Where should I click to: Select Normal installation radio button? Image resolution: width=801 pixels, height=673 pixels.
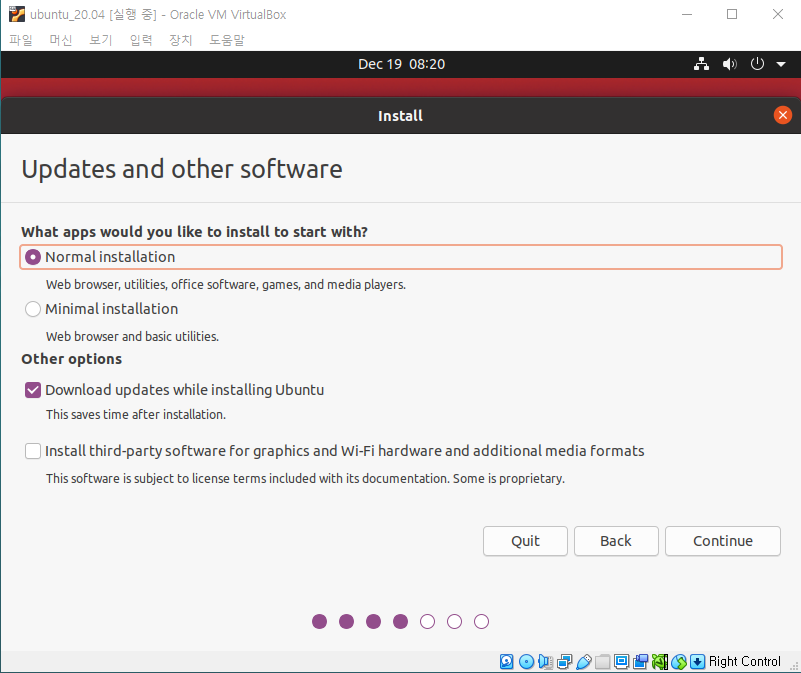[33, 257]
